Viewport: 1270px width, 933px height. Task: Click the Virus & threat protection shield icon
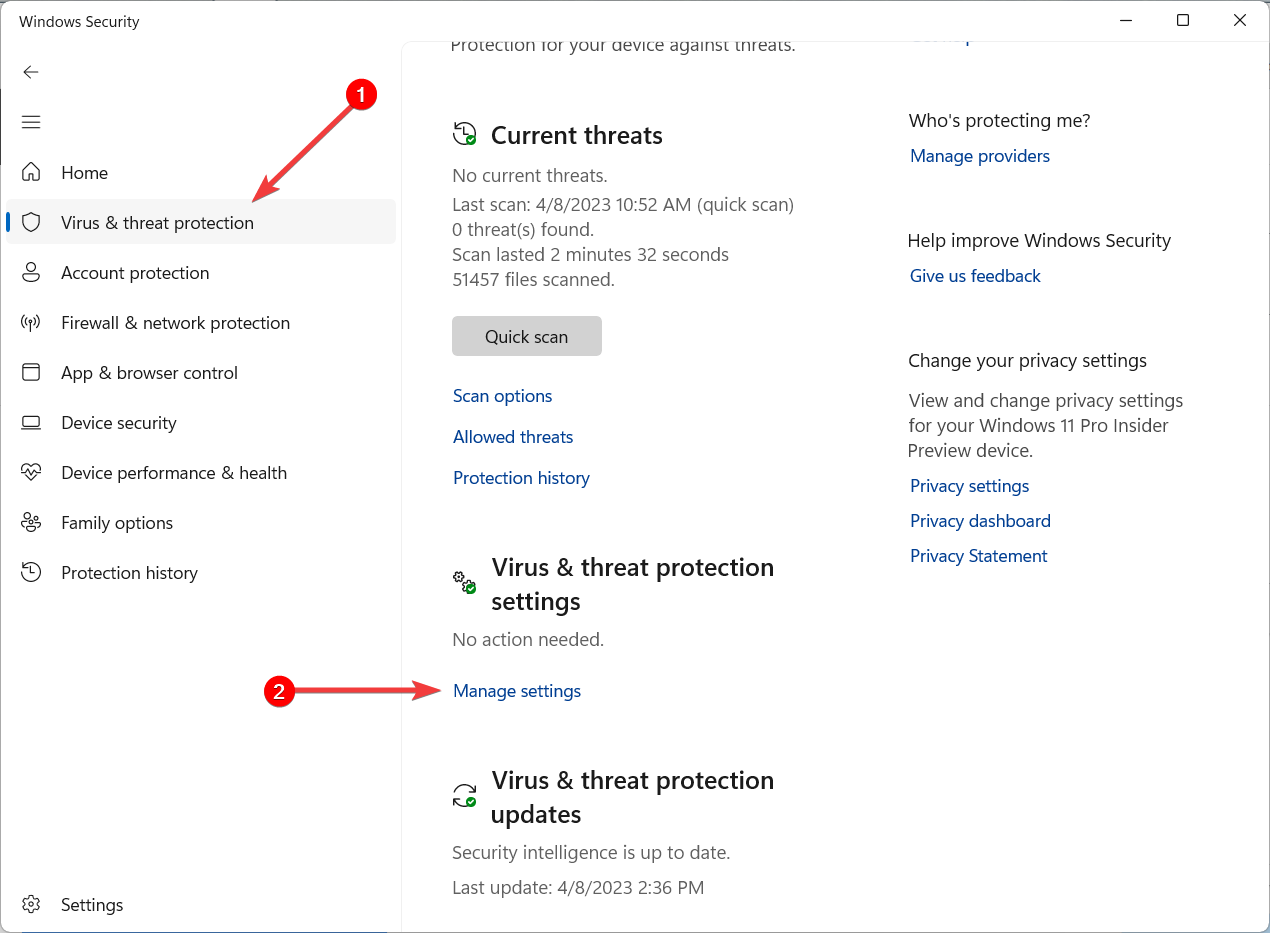tap(31, 222)
